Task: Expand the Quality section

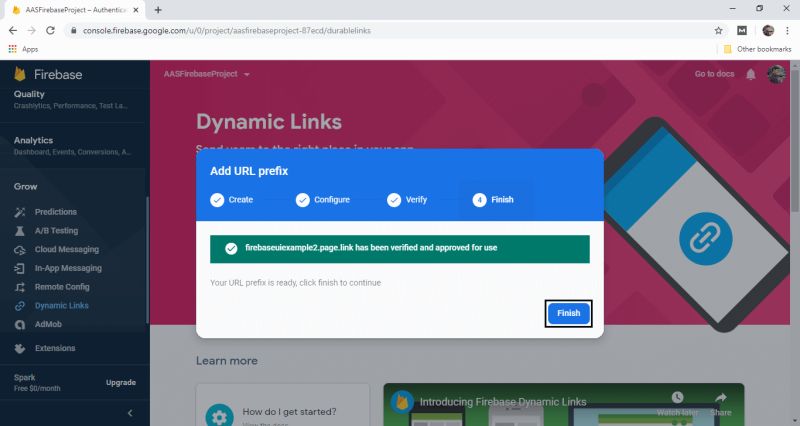Action: [x=71, y=99]
